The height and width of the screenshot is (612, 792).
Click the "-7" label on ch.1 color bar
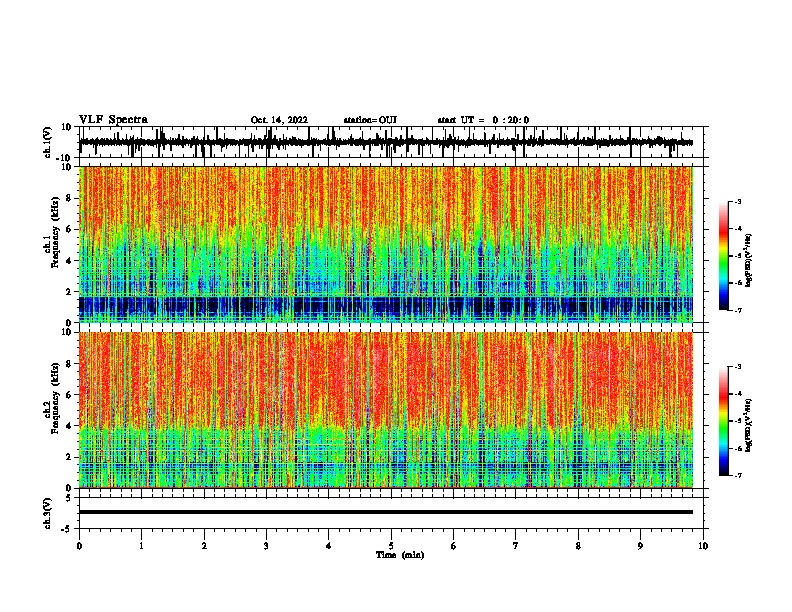pos(737,310)
